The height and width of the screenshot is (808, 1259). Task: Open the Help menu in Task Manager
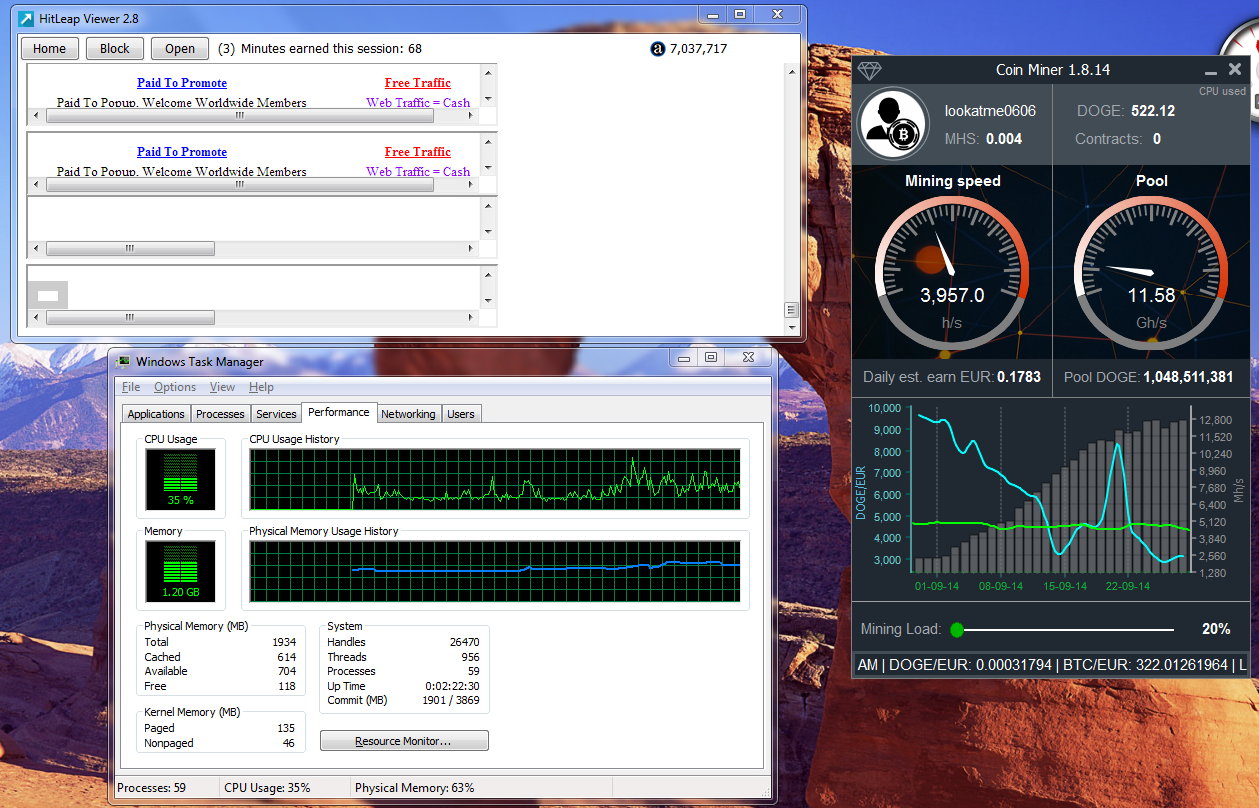[261, 387]
